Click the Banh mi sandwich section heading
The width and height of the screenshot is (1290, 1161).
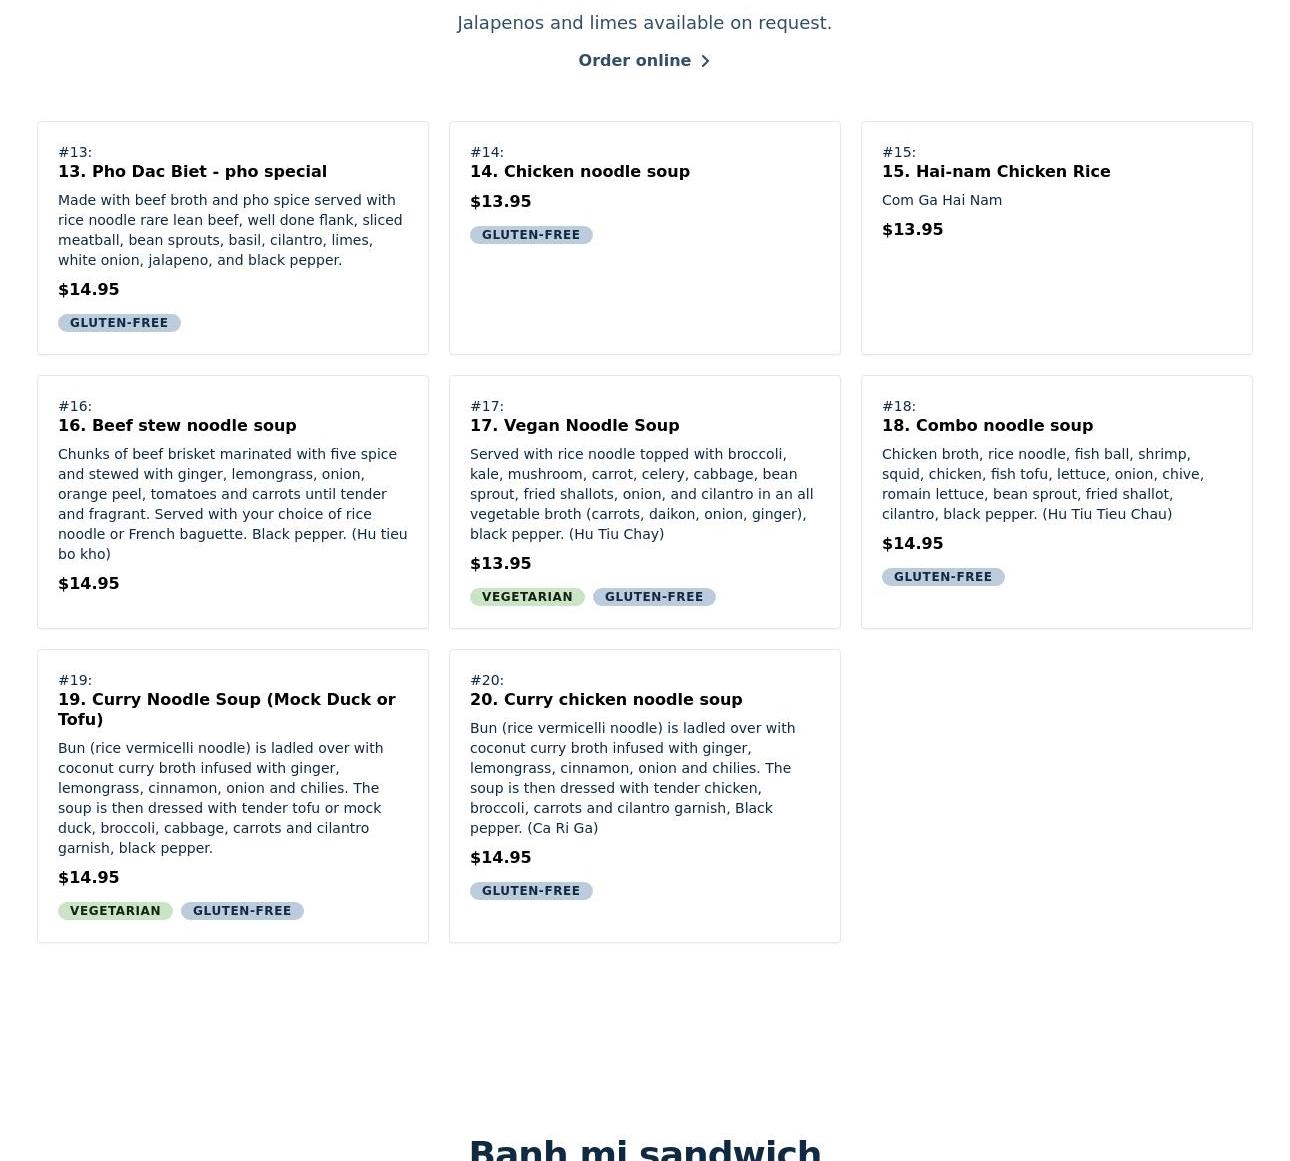tap(645, 1150)
